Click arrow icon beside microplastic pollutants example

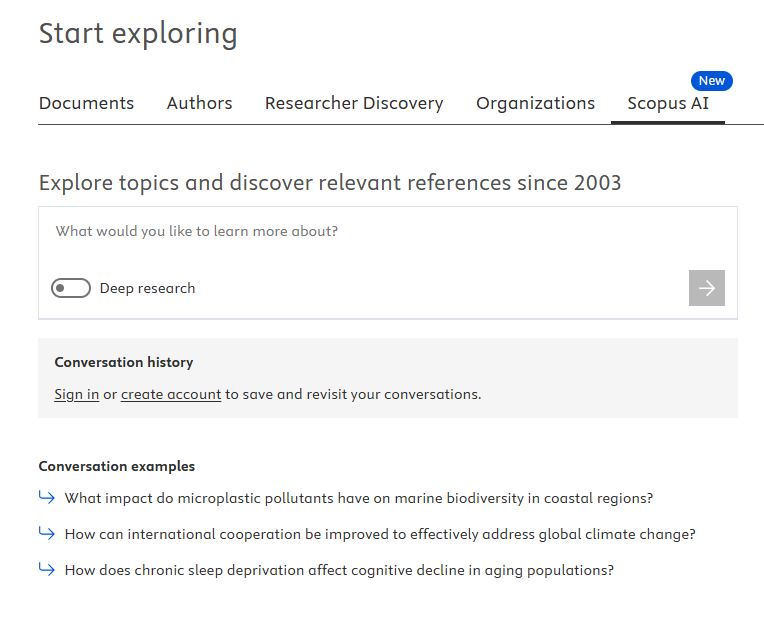tap(47, 497)
